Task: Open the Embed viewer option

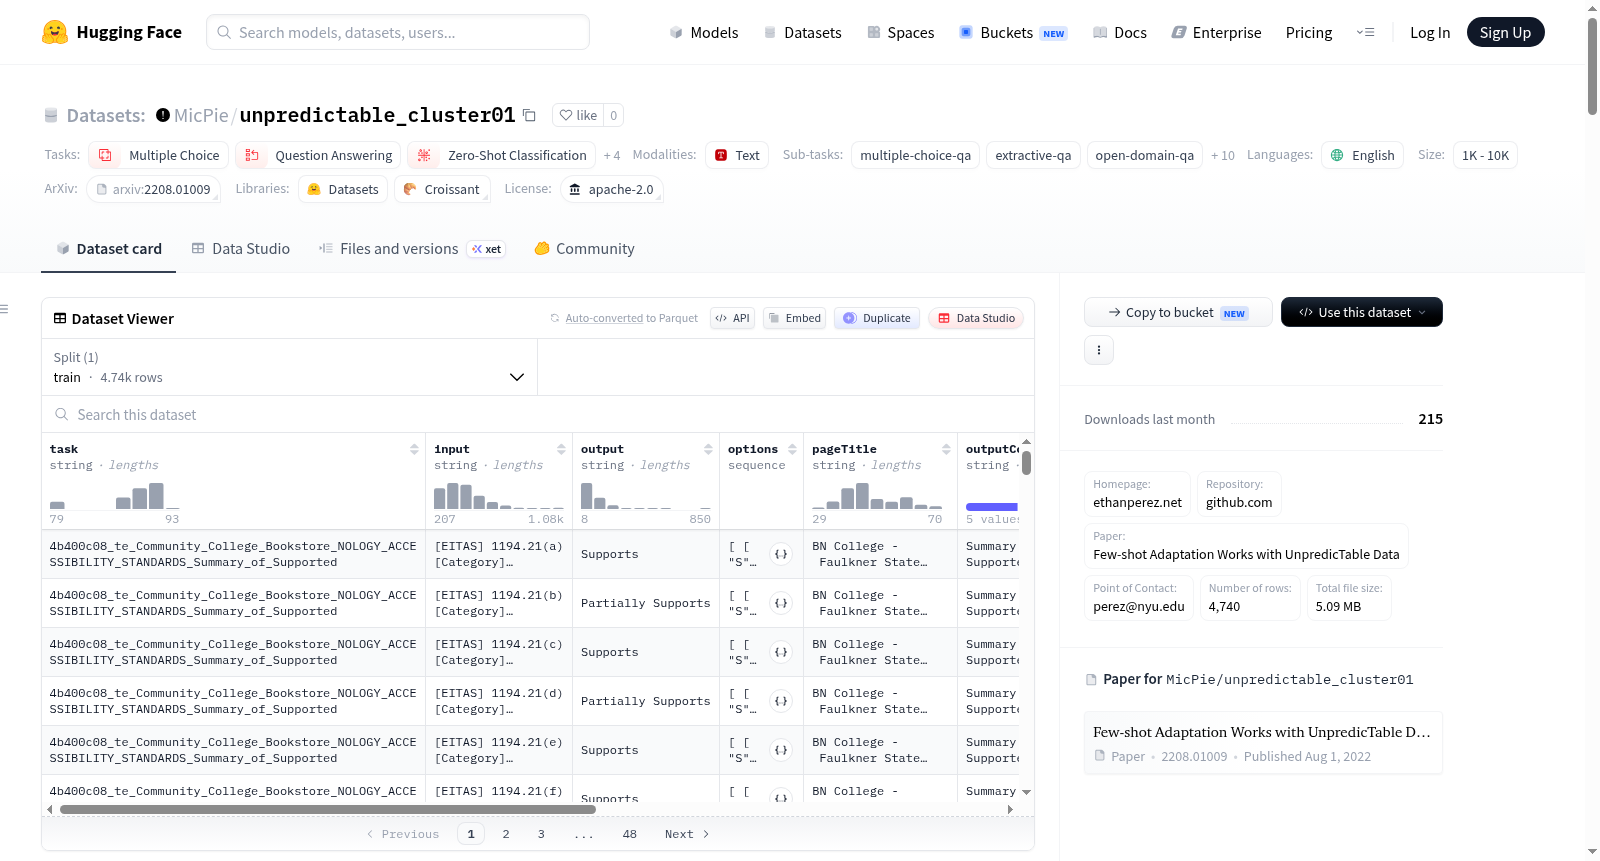Action: (794, 318)
